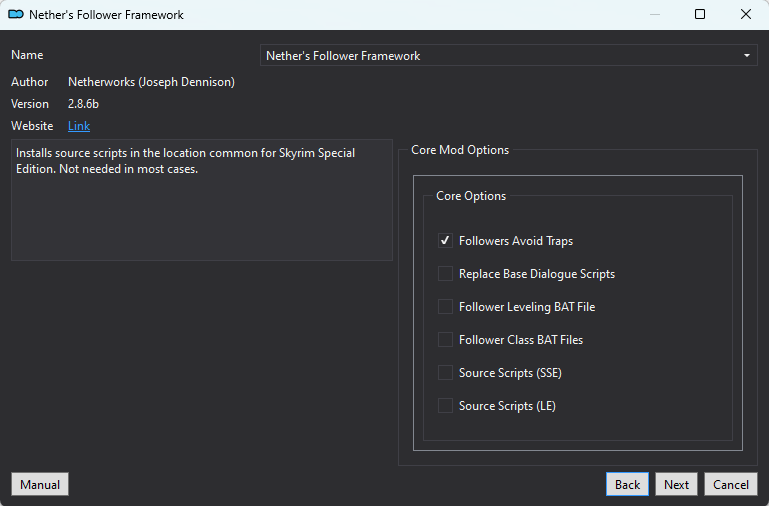Tick Follower Leveling BAT File checkbox

point(445,306)
